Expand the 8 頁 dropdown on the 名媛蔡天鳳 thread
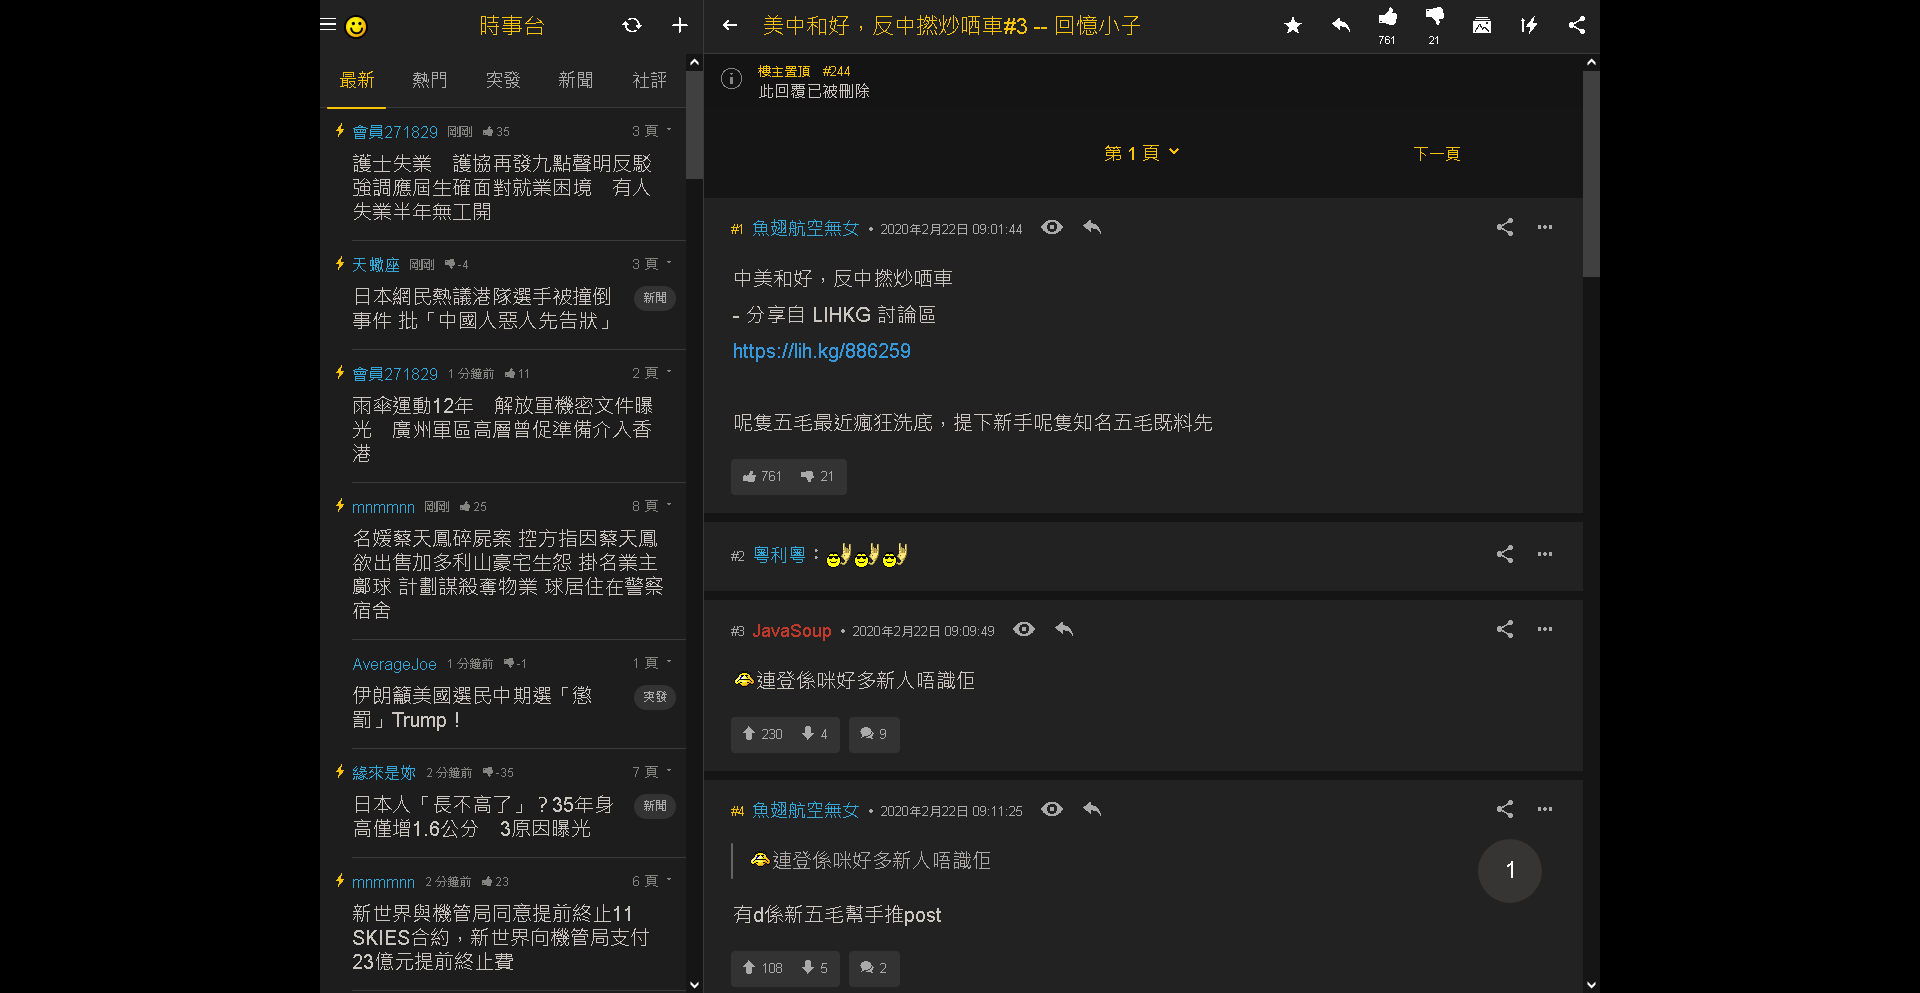 coord(652,506)
